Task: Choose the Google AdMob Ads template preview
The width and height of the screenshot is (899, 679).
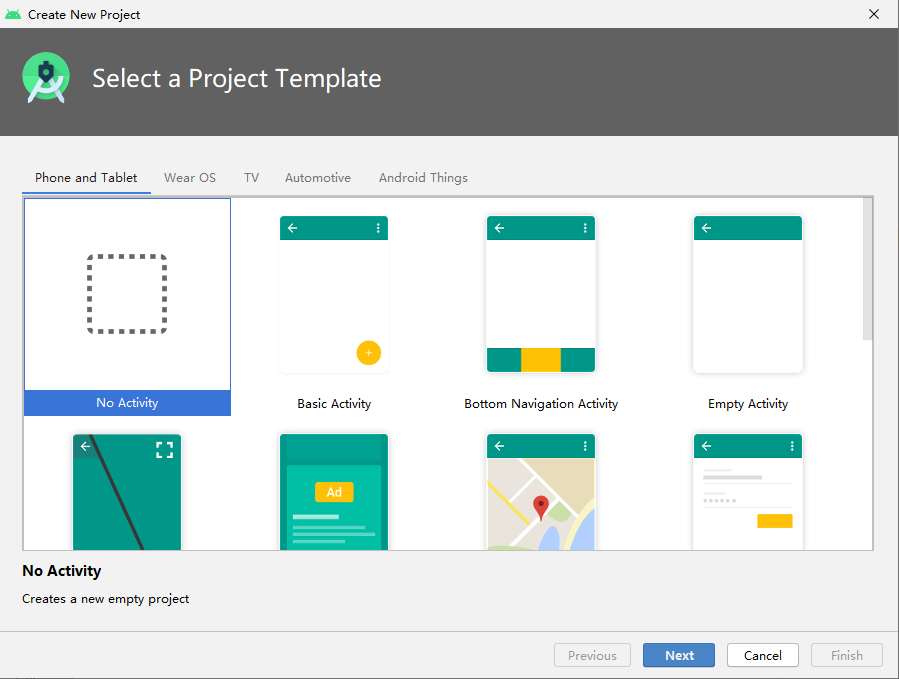Action: [x=334, y=492]
